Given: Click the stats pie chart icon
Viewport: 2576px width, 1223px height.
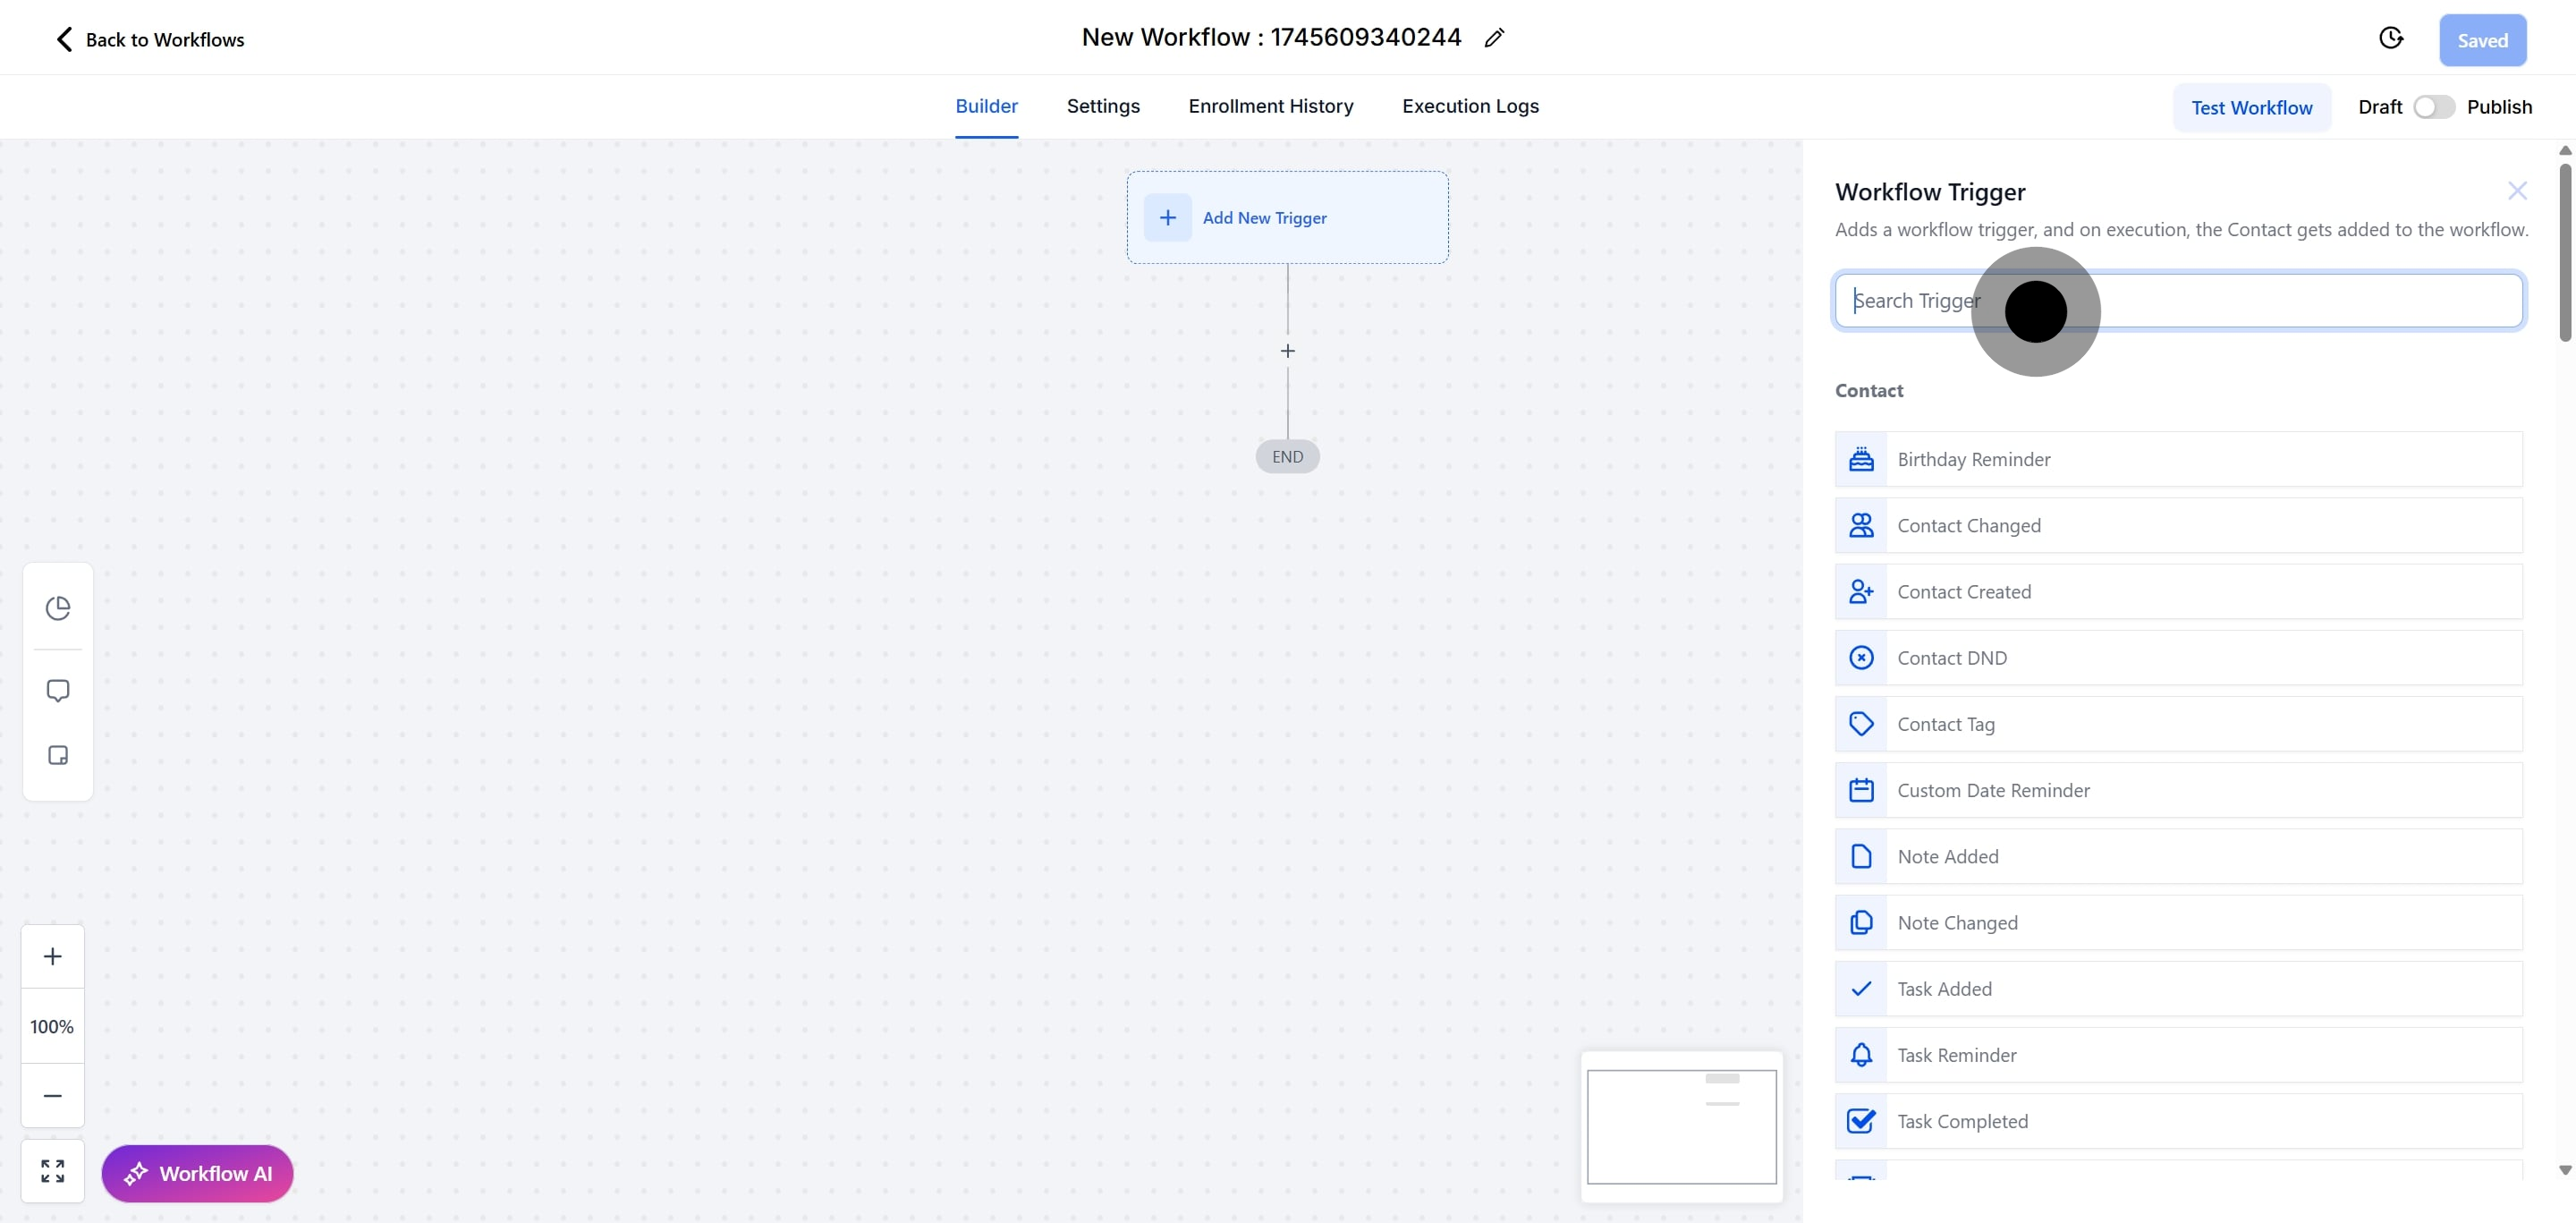Looking at the screenshot, I should pos(58,608).
